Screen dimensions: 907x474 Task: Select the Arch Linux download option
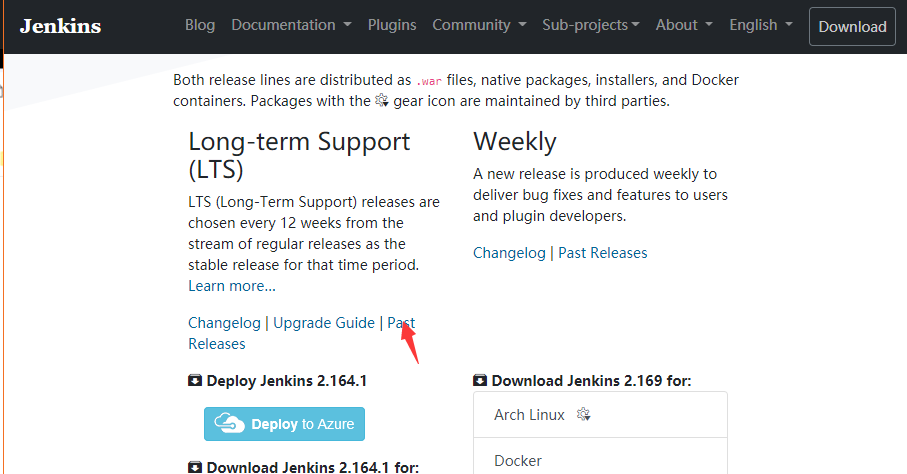pyautogui.click(x=600, y=414)
